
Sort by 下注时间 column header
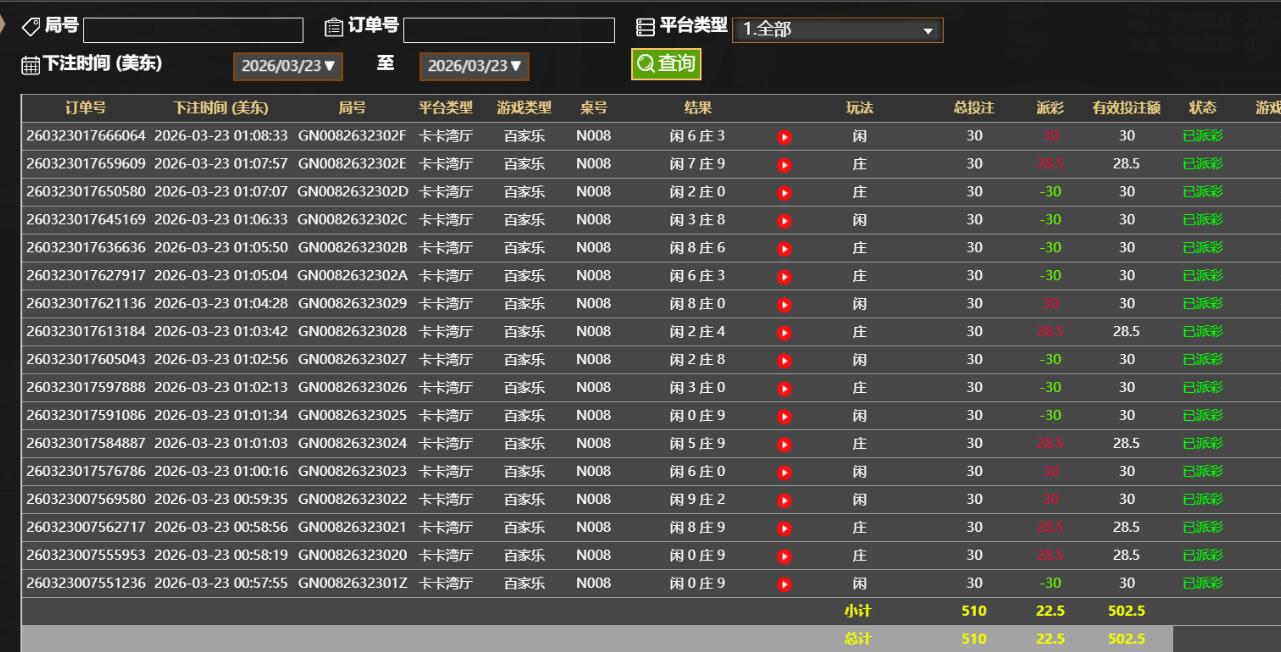pos(220,108)
